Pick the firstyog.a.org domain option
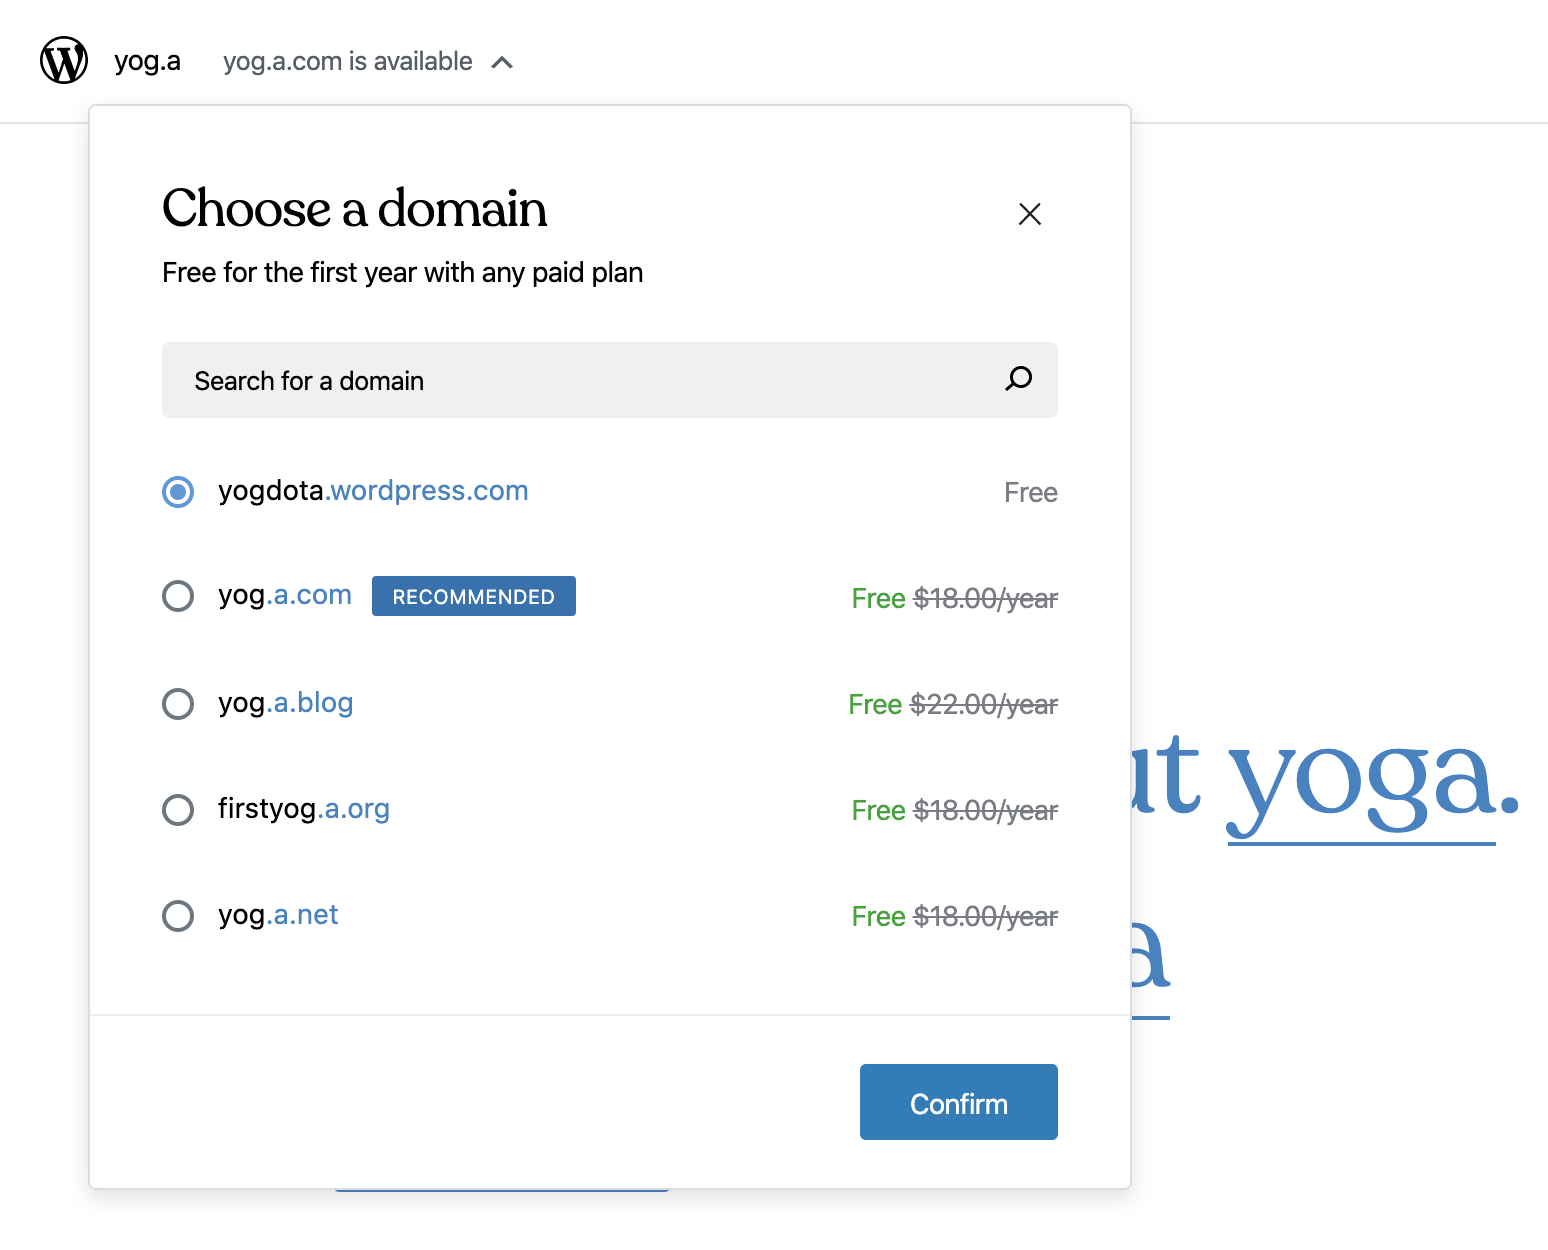The height and width of the screenshot is (1250, 1548). pyautogui.click(x=177, y=809)
